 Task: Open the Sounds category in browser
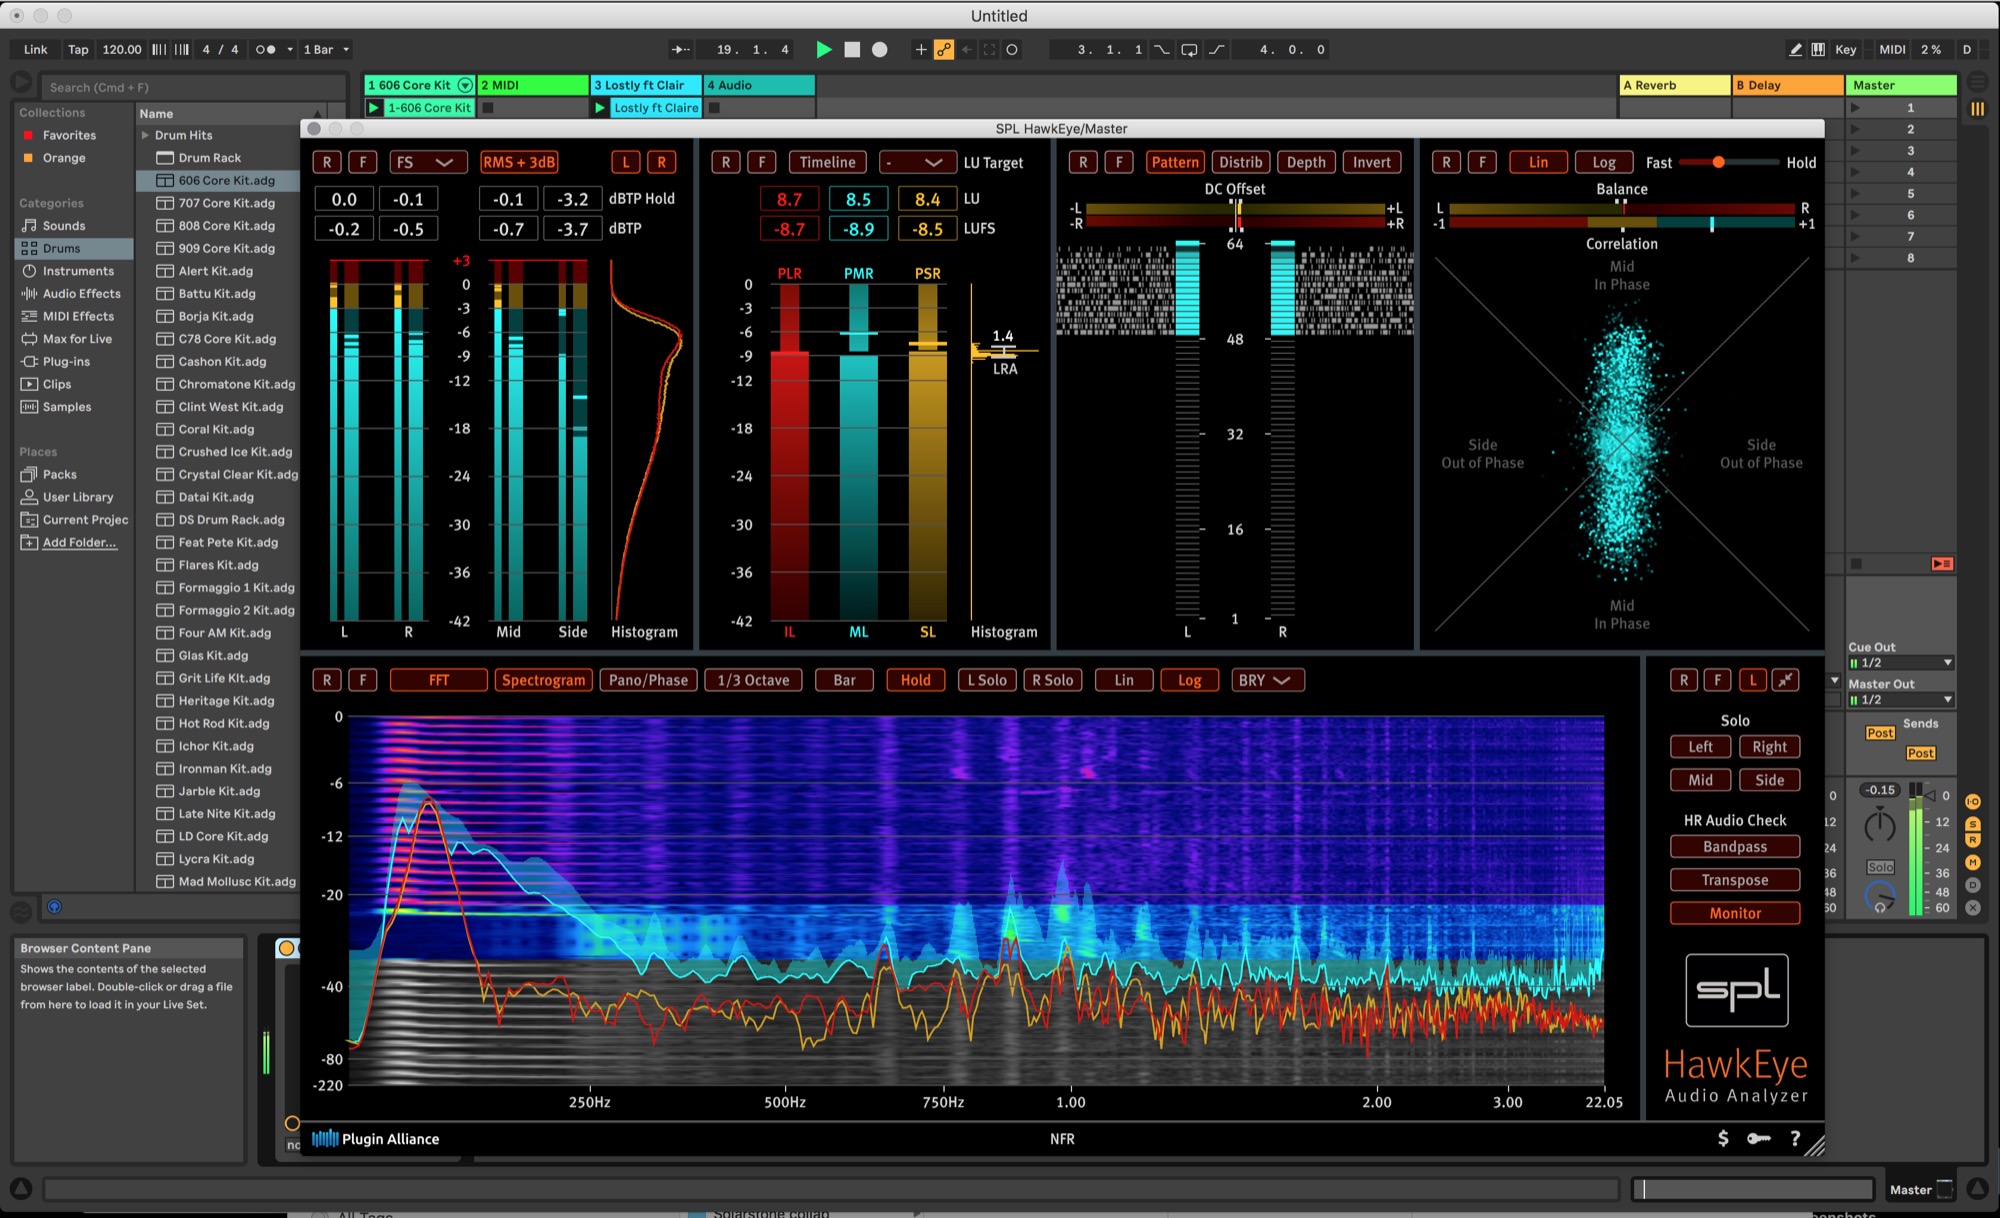click(x=64, y=226)
